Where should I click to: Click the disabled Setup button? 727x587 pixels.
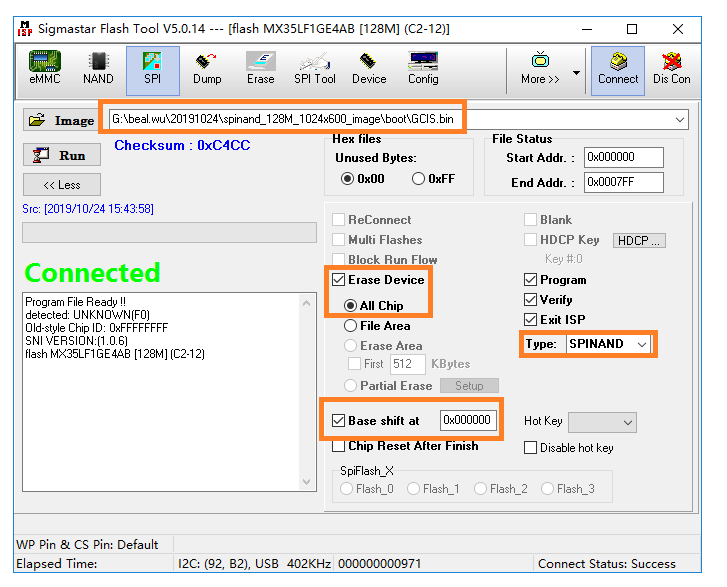(469, 386)
